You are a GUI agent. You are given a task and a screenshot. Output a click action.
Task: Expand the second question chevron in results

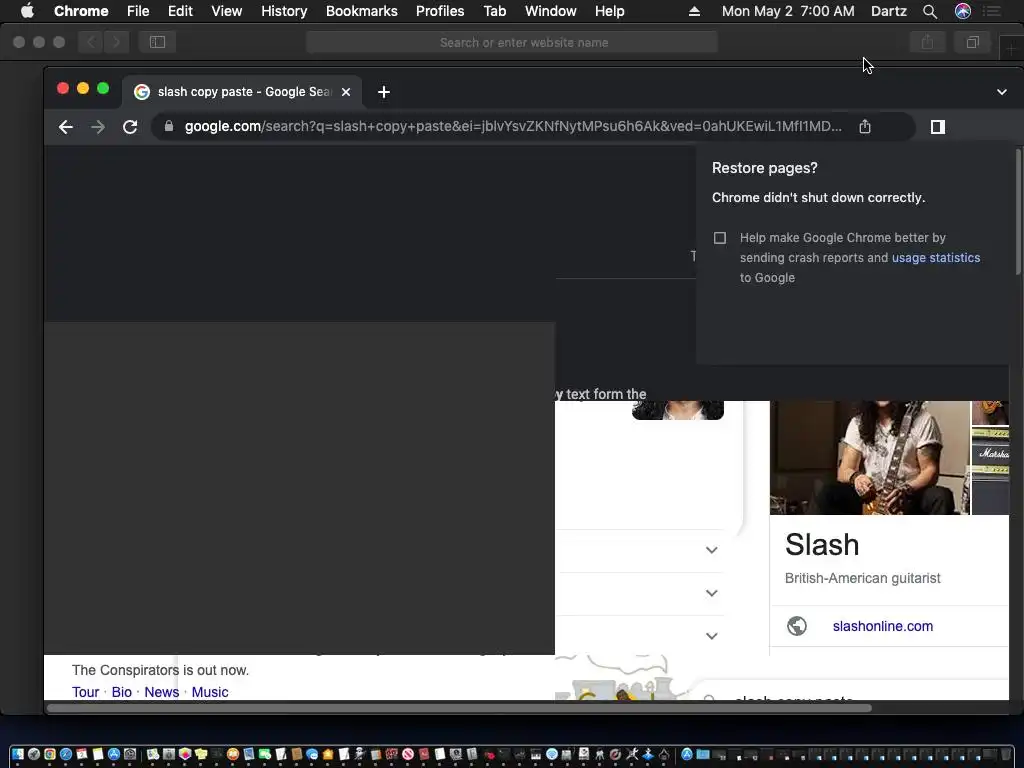point(712,593)
